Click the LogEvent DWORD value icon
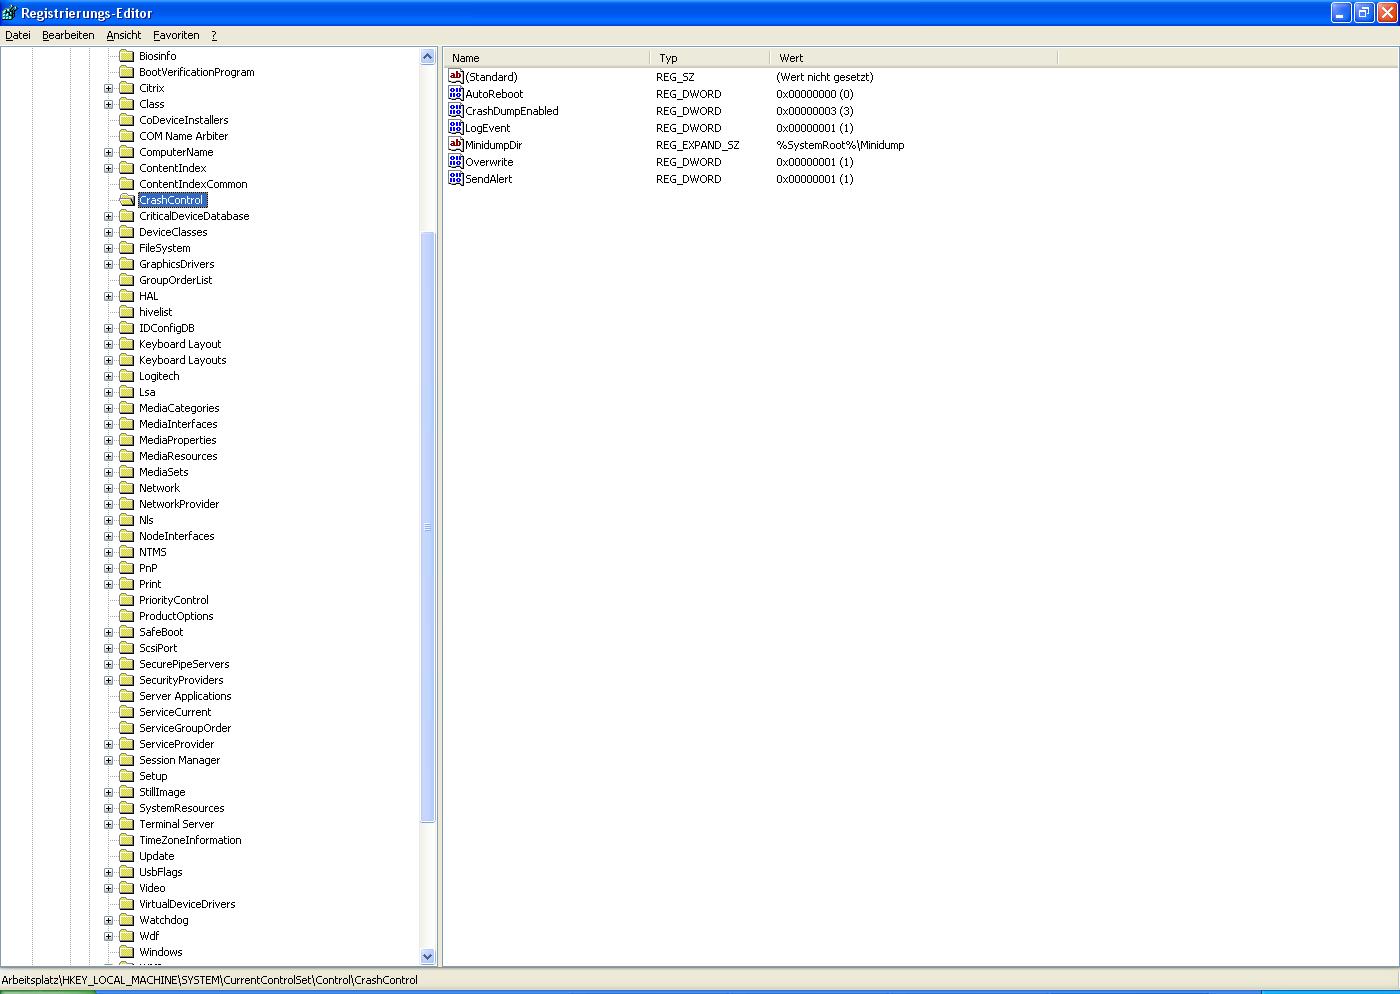This screenshot has width=1400, height=994. coord(456,128)
